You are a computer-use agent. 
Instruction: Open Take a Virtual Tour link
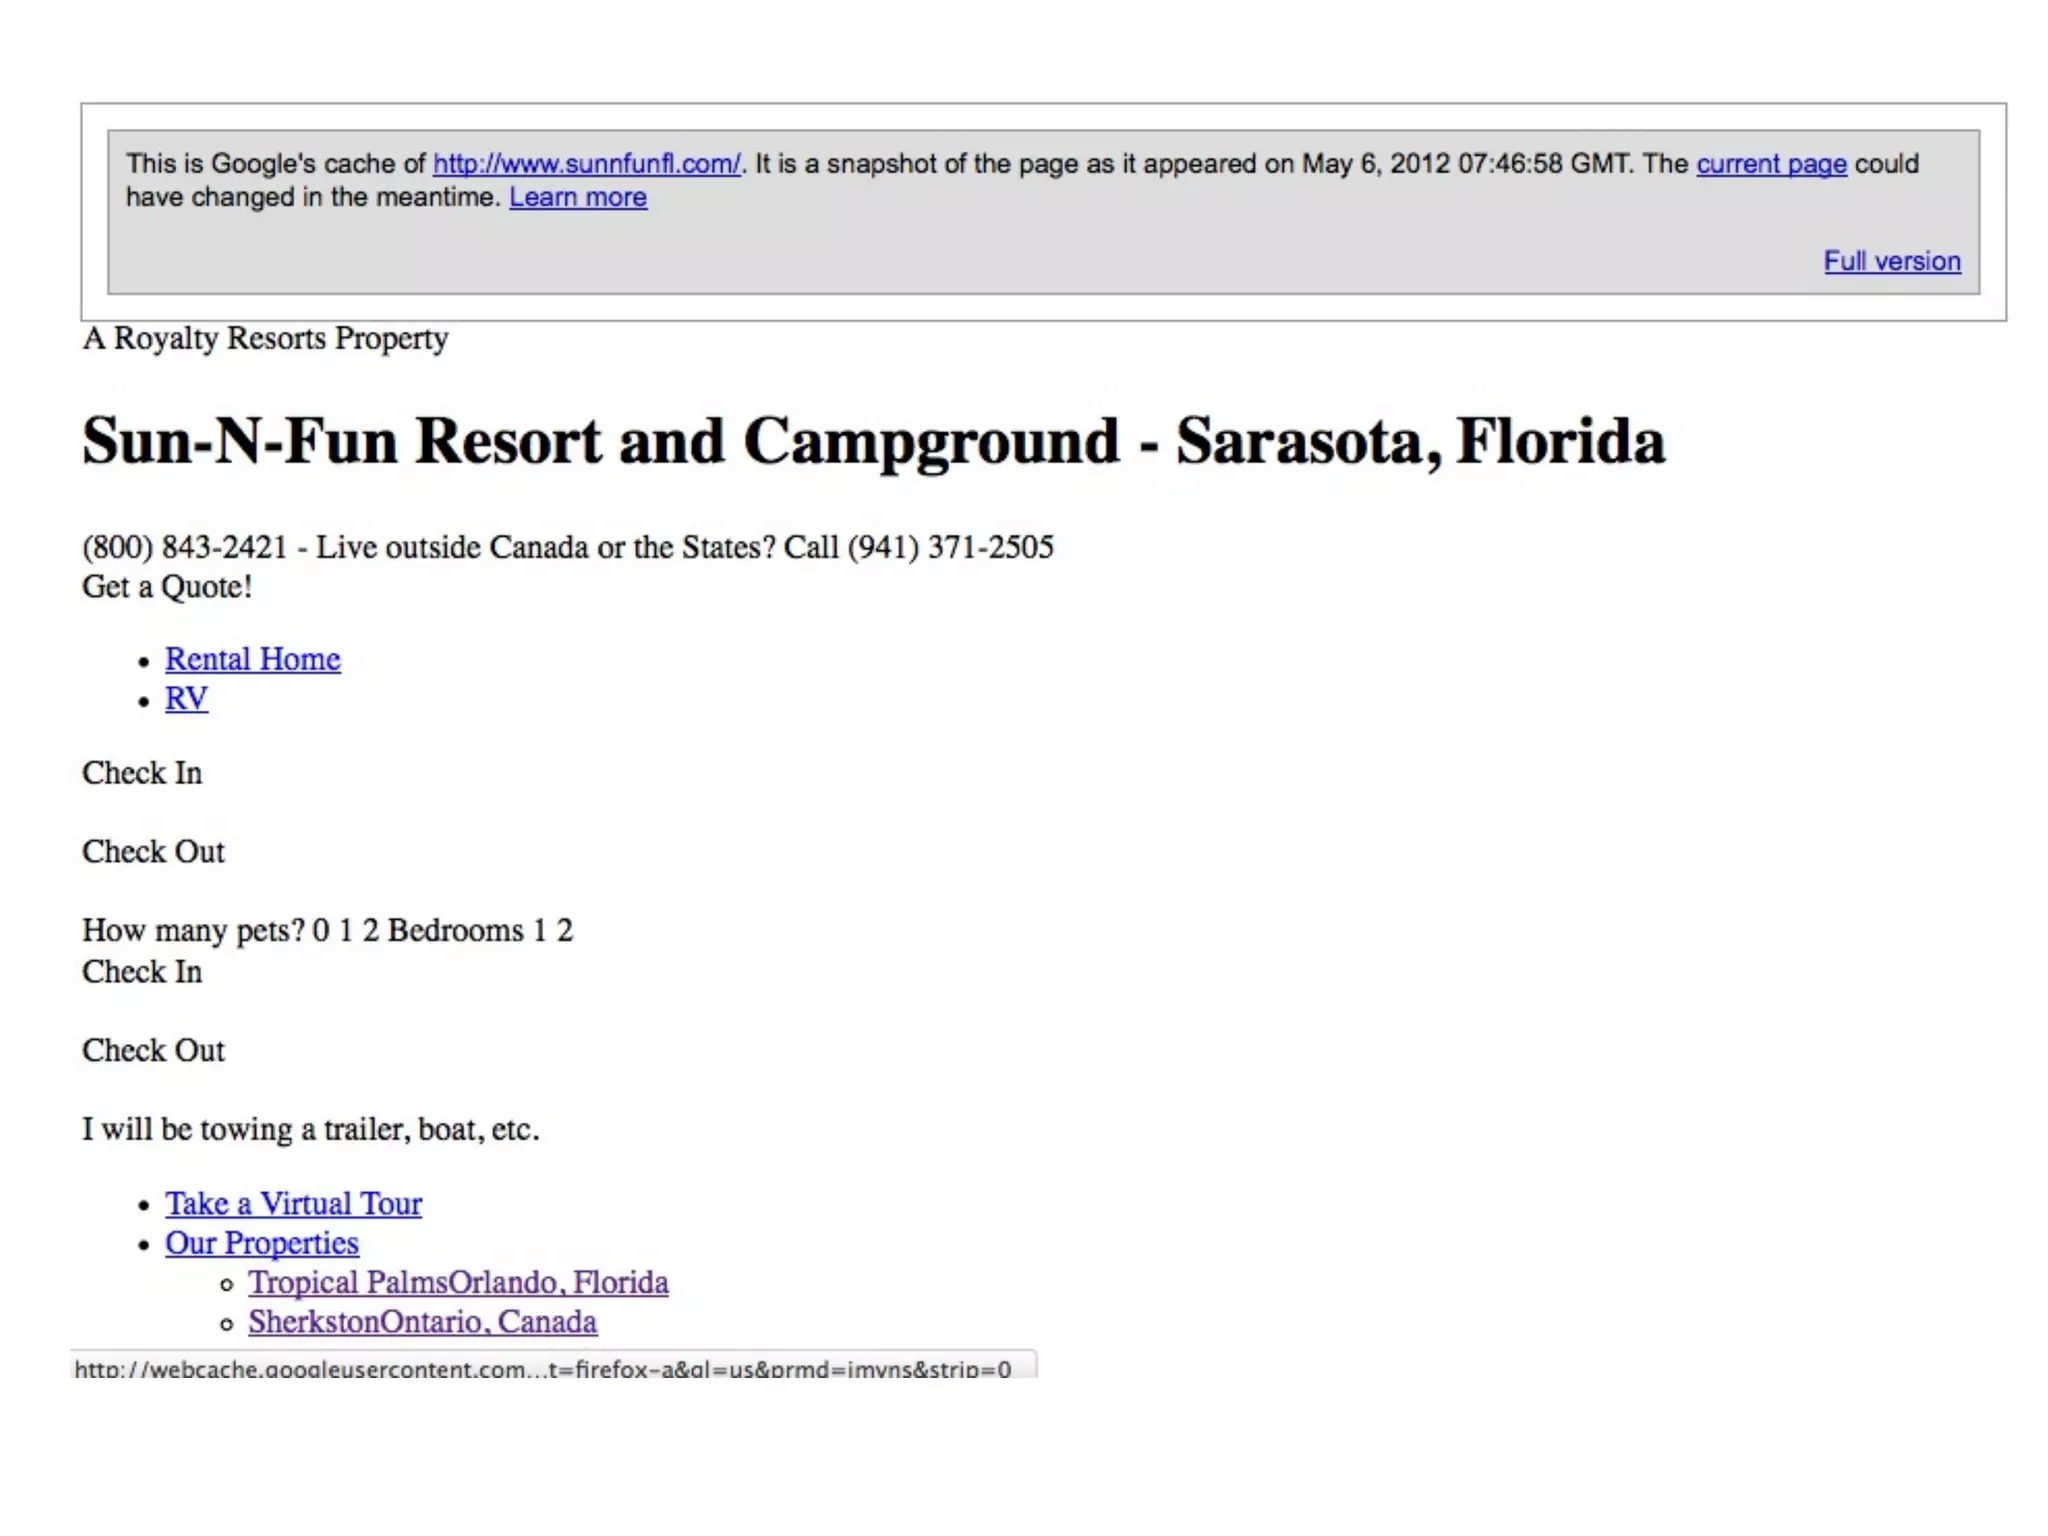[293, 1203]
